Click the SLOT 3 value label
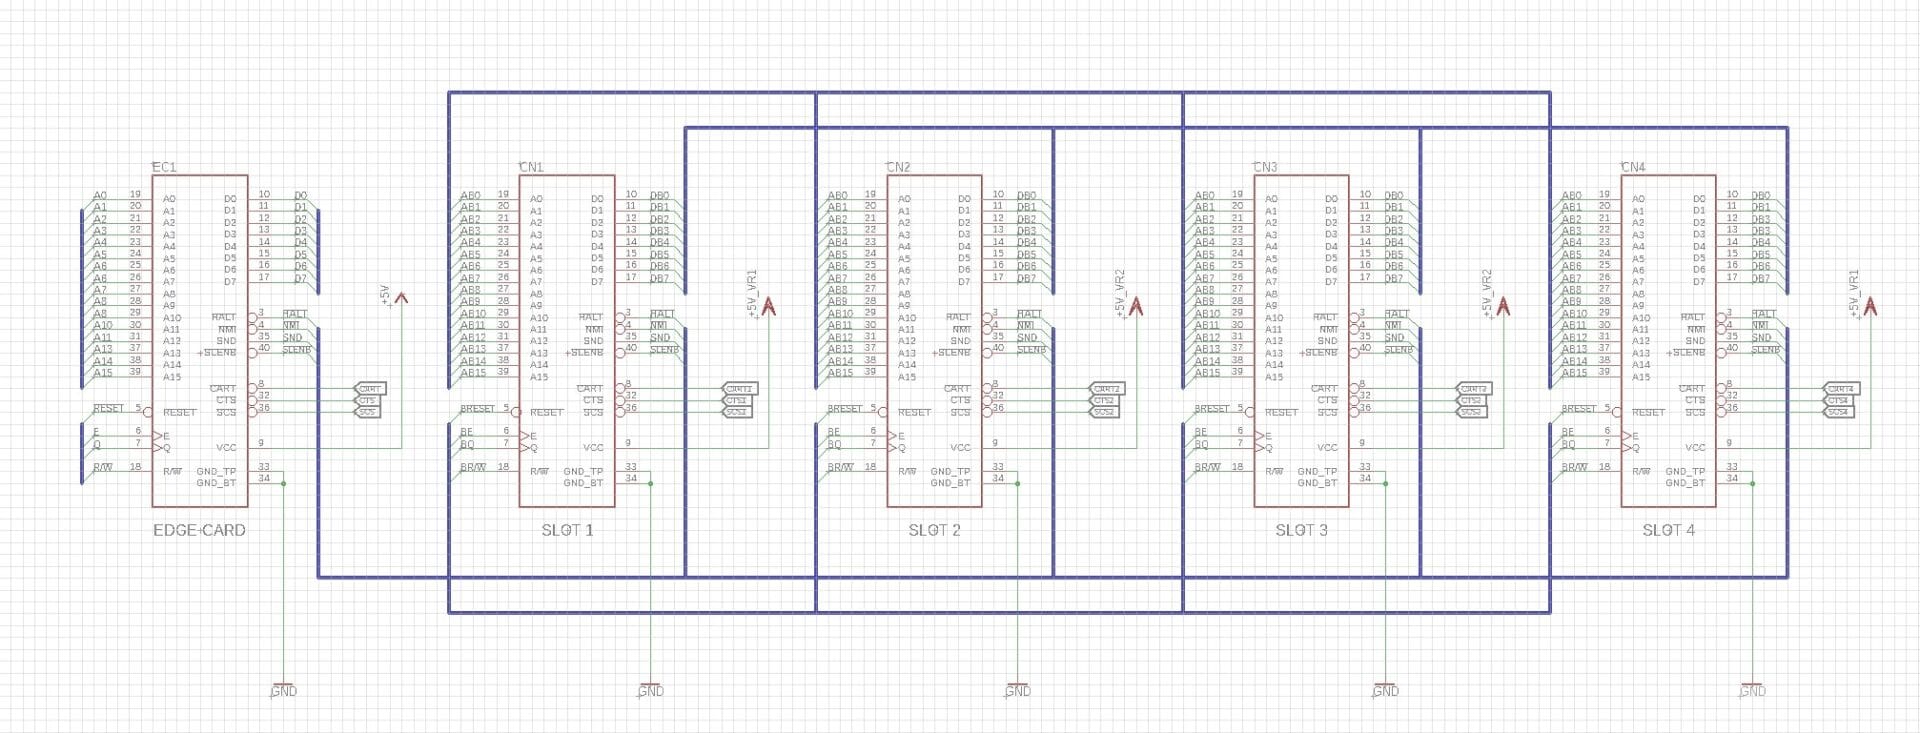This screenshot has width=1920, height=733. tap(1301, 530)
